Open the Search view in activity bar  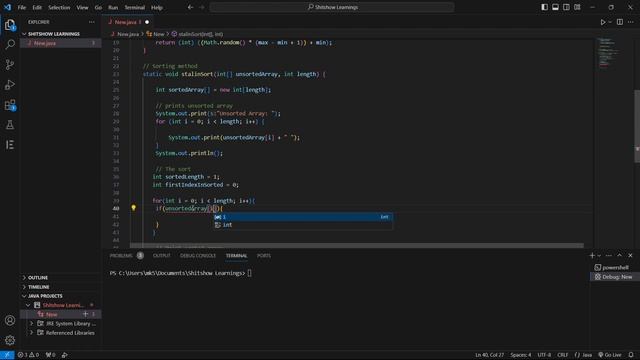pyautogui.click(x=10, y=44)
